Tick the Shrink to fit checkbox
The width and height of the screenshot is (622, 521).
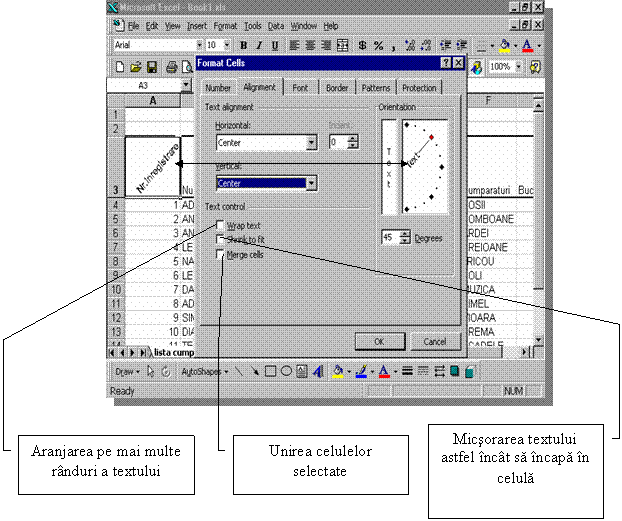(x=221, y=240)
